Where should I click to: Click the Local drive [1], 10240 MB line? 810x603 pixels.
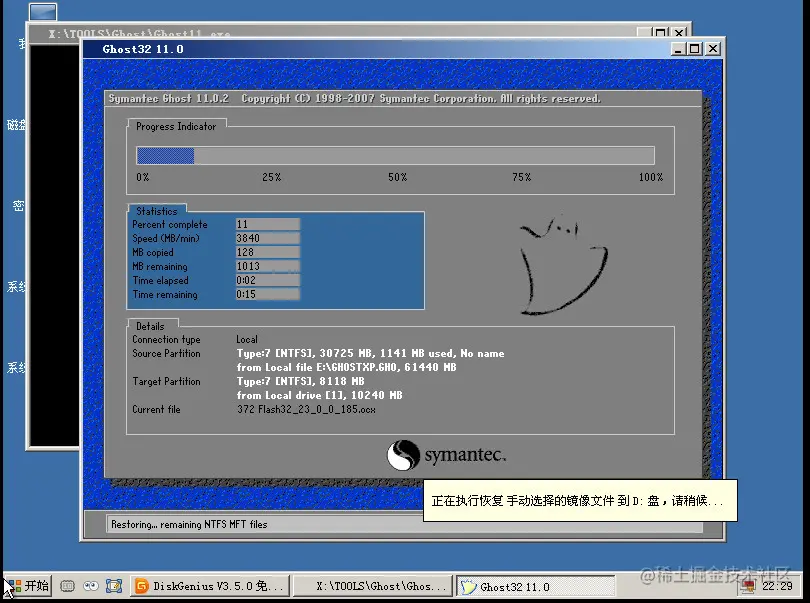319,395
